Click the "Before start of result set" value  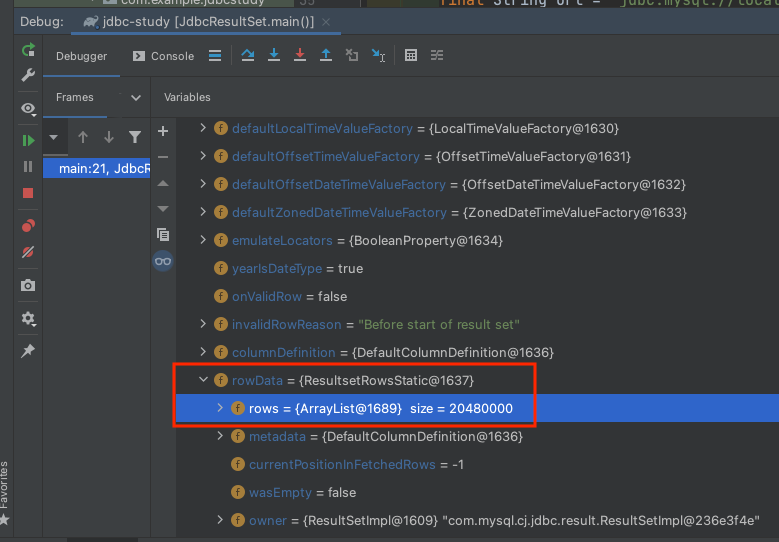(439, 324)
